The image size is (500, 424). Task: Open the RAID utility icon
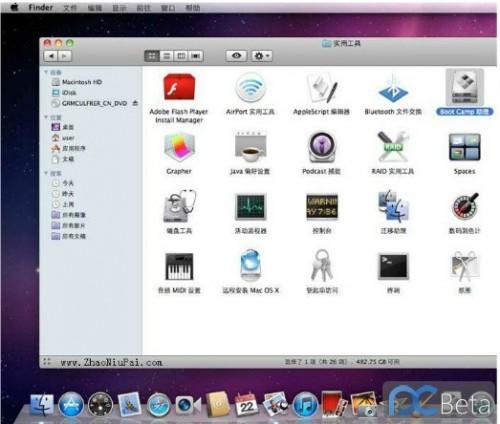393,147
